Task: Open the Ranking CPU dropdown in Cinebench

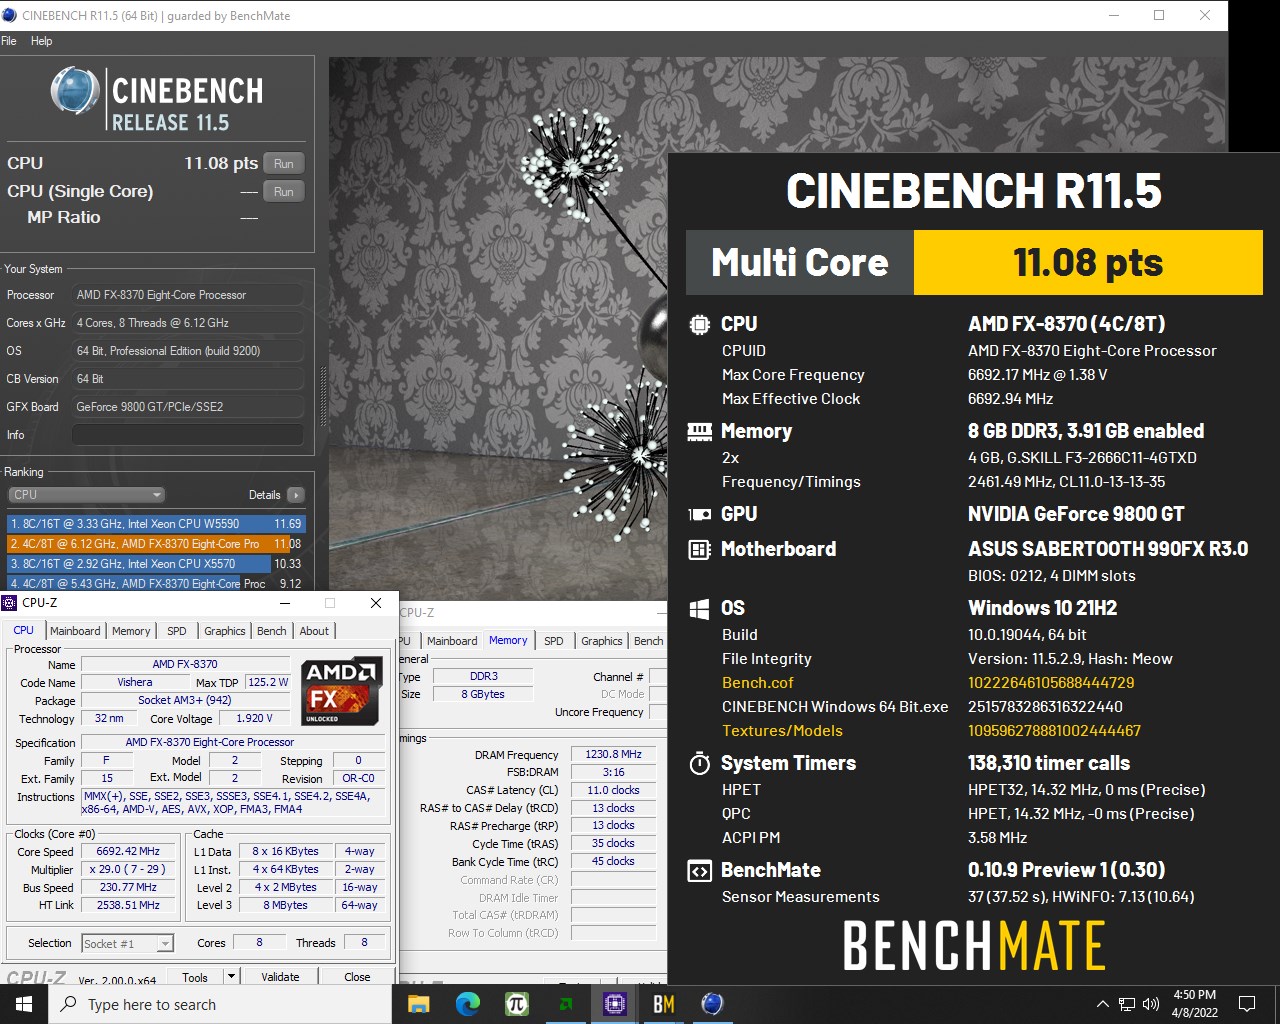Action: 87,495
